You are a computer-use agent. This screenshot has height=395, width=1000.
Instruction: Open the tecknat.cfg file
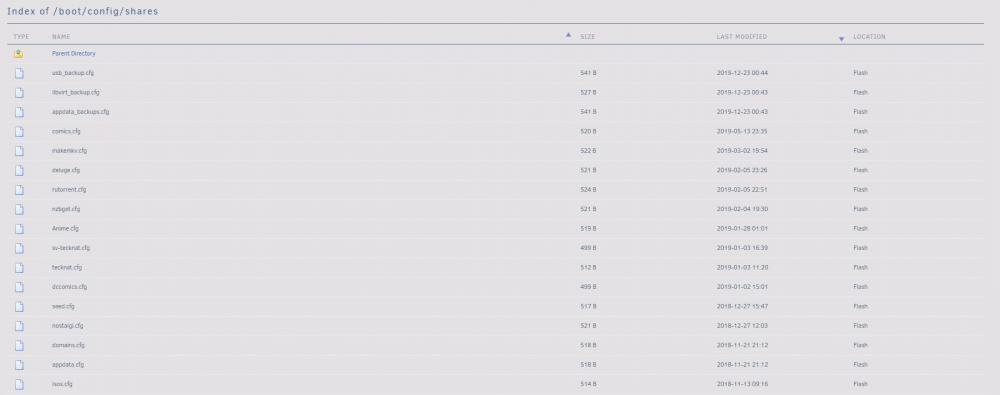(66, 267)
